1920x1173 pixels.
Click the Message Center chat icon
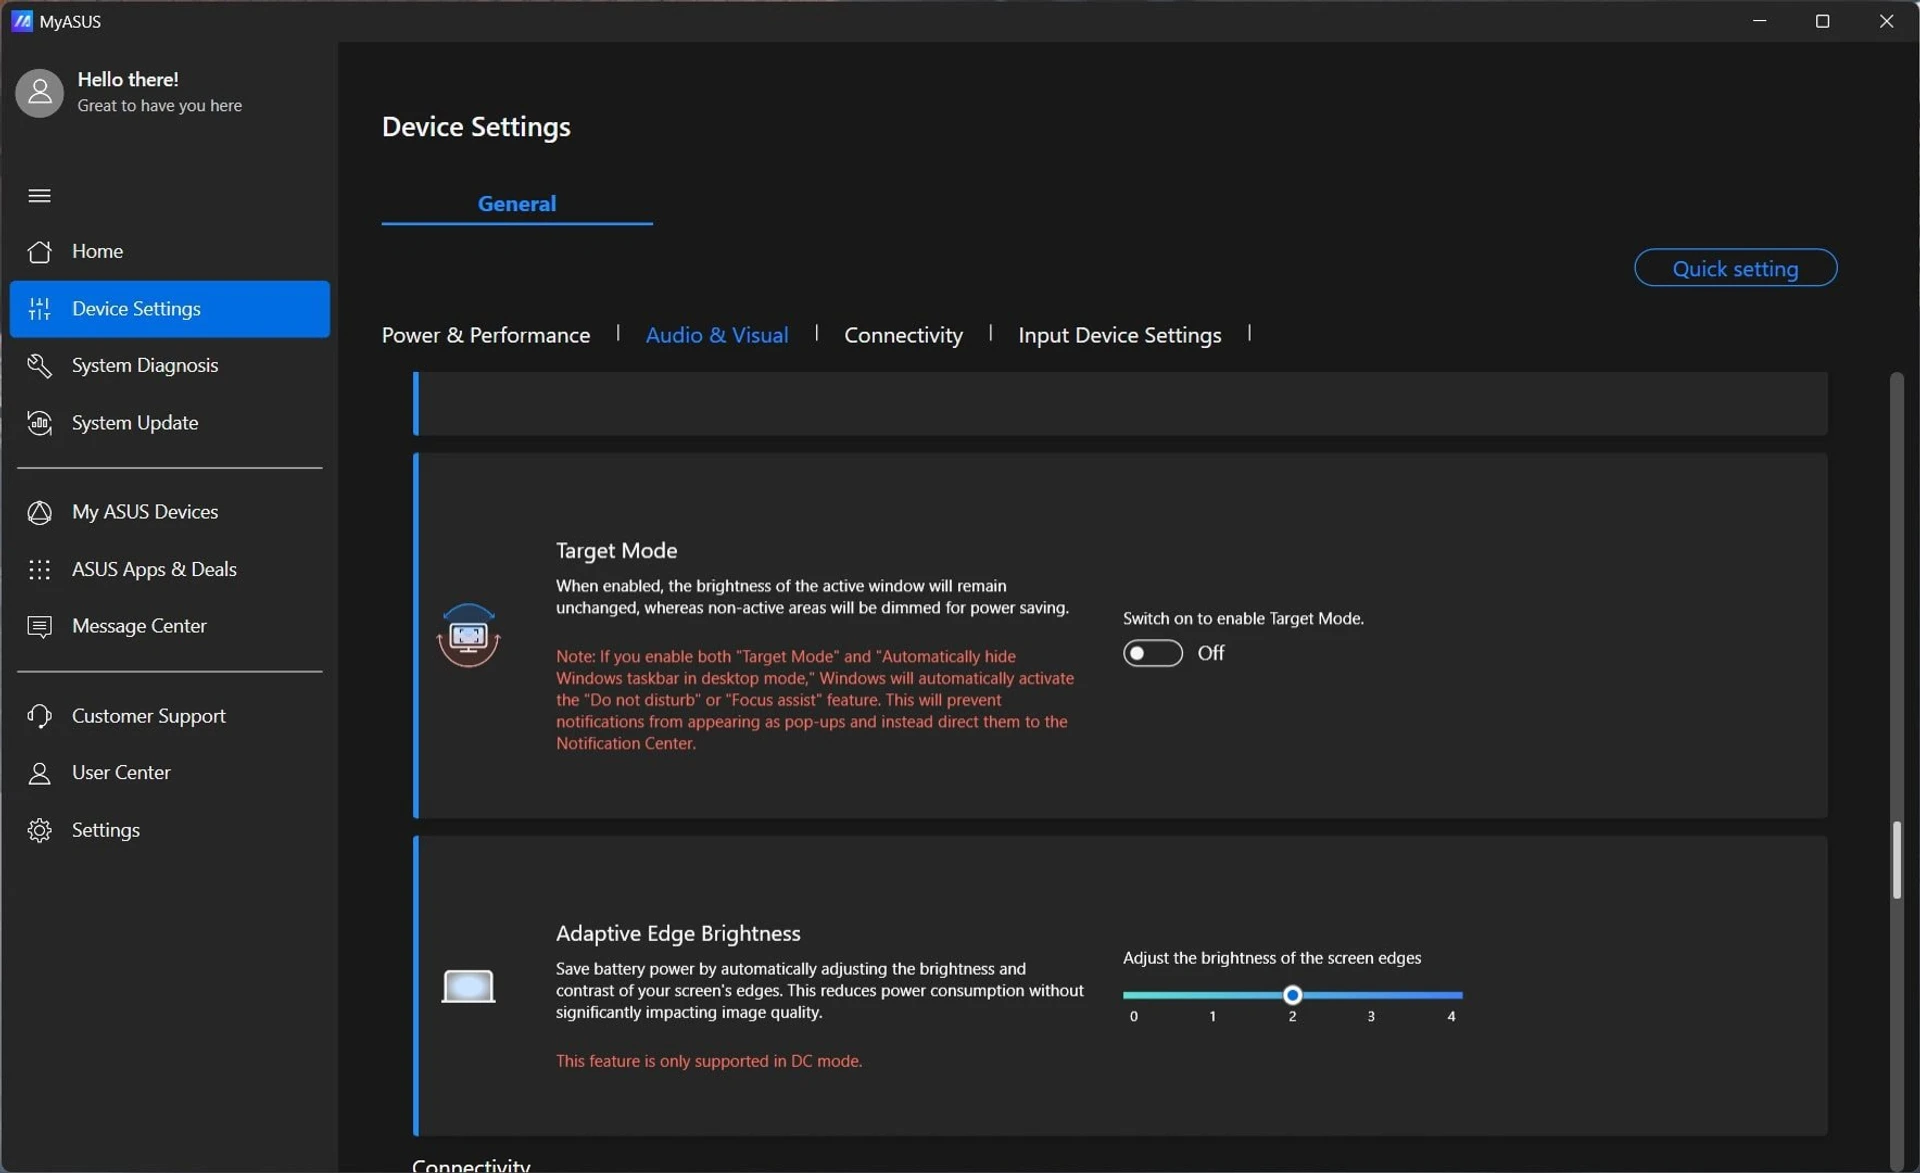39,627
